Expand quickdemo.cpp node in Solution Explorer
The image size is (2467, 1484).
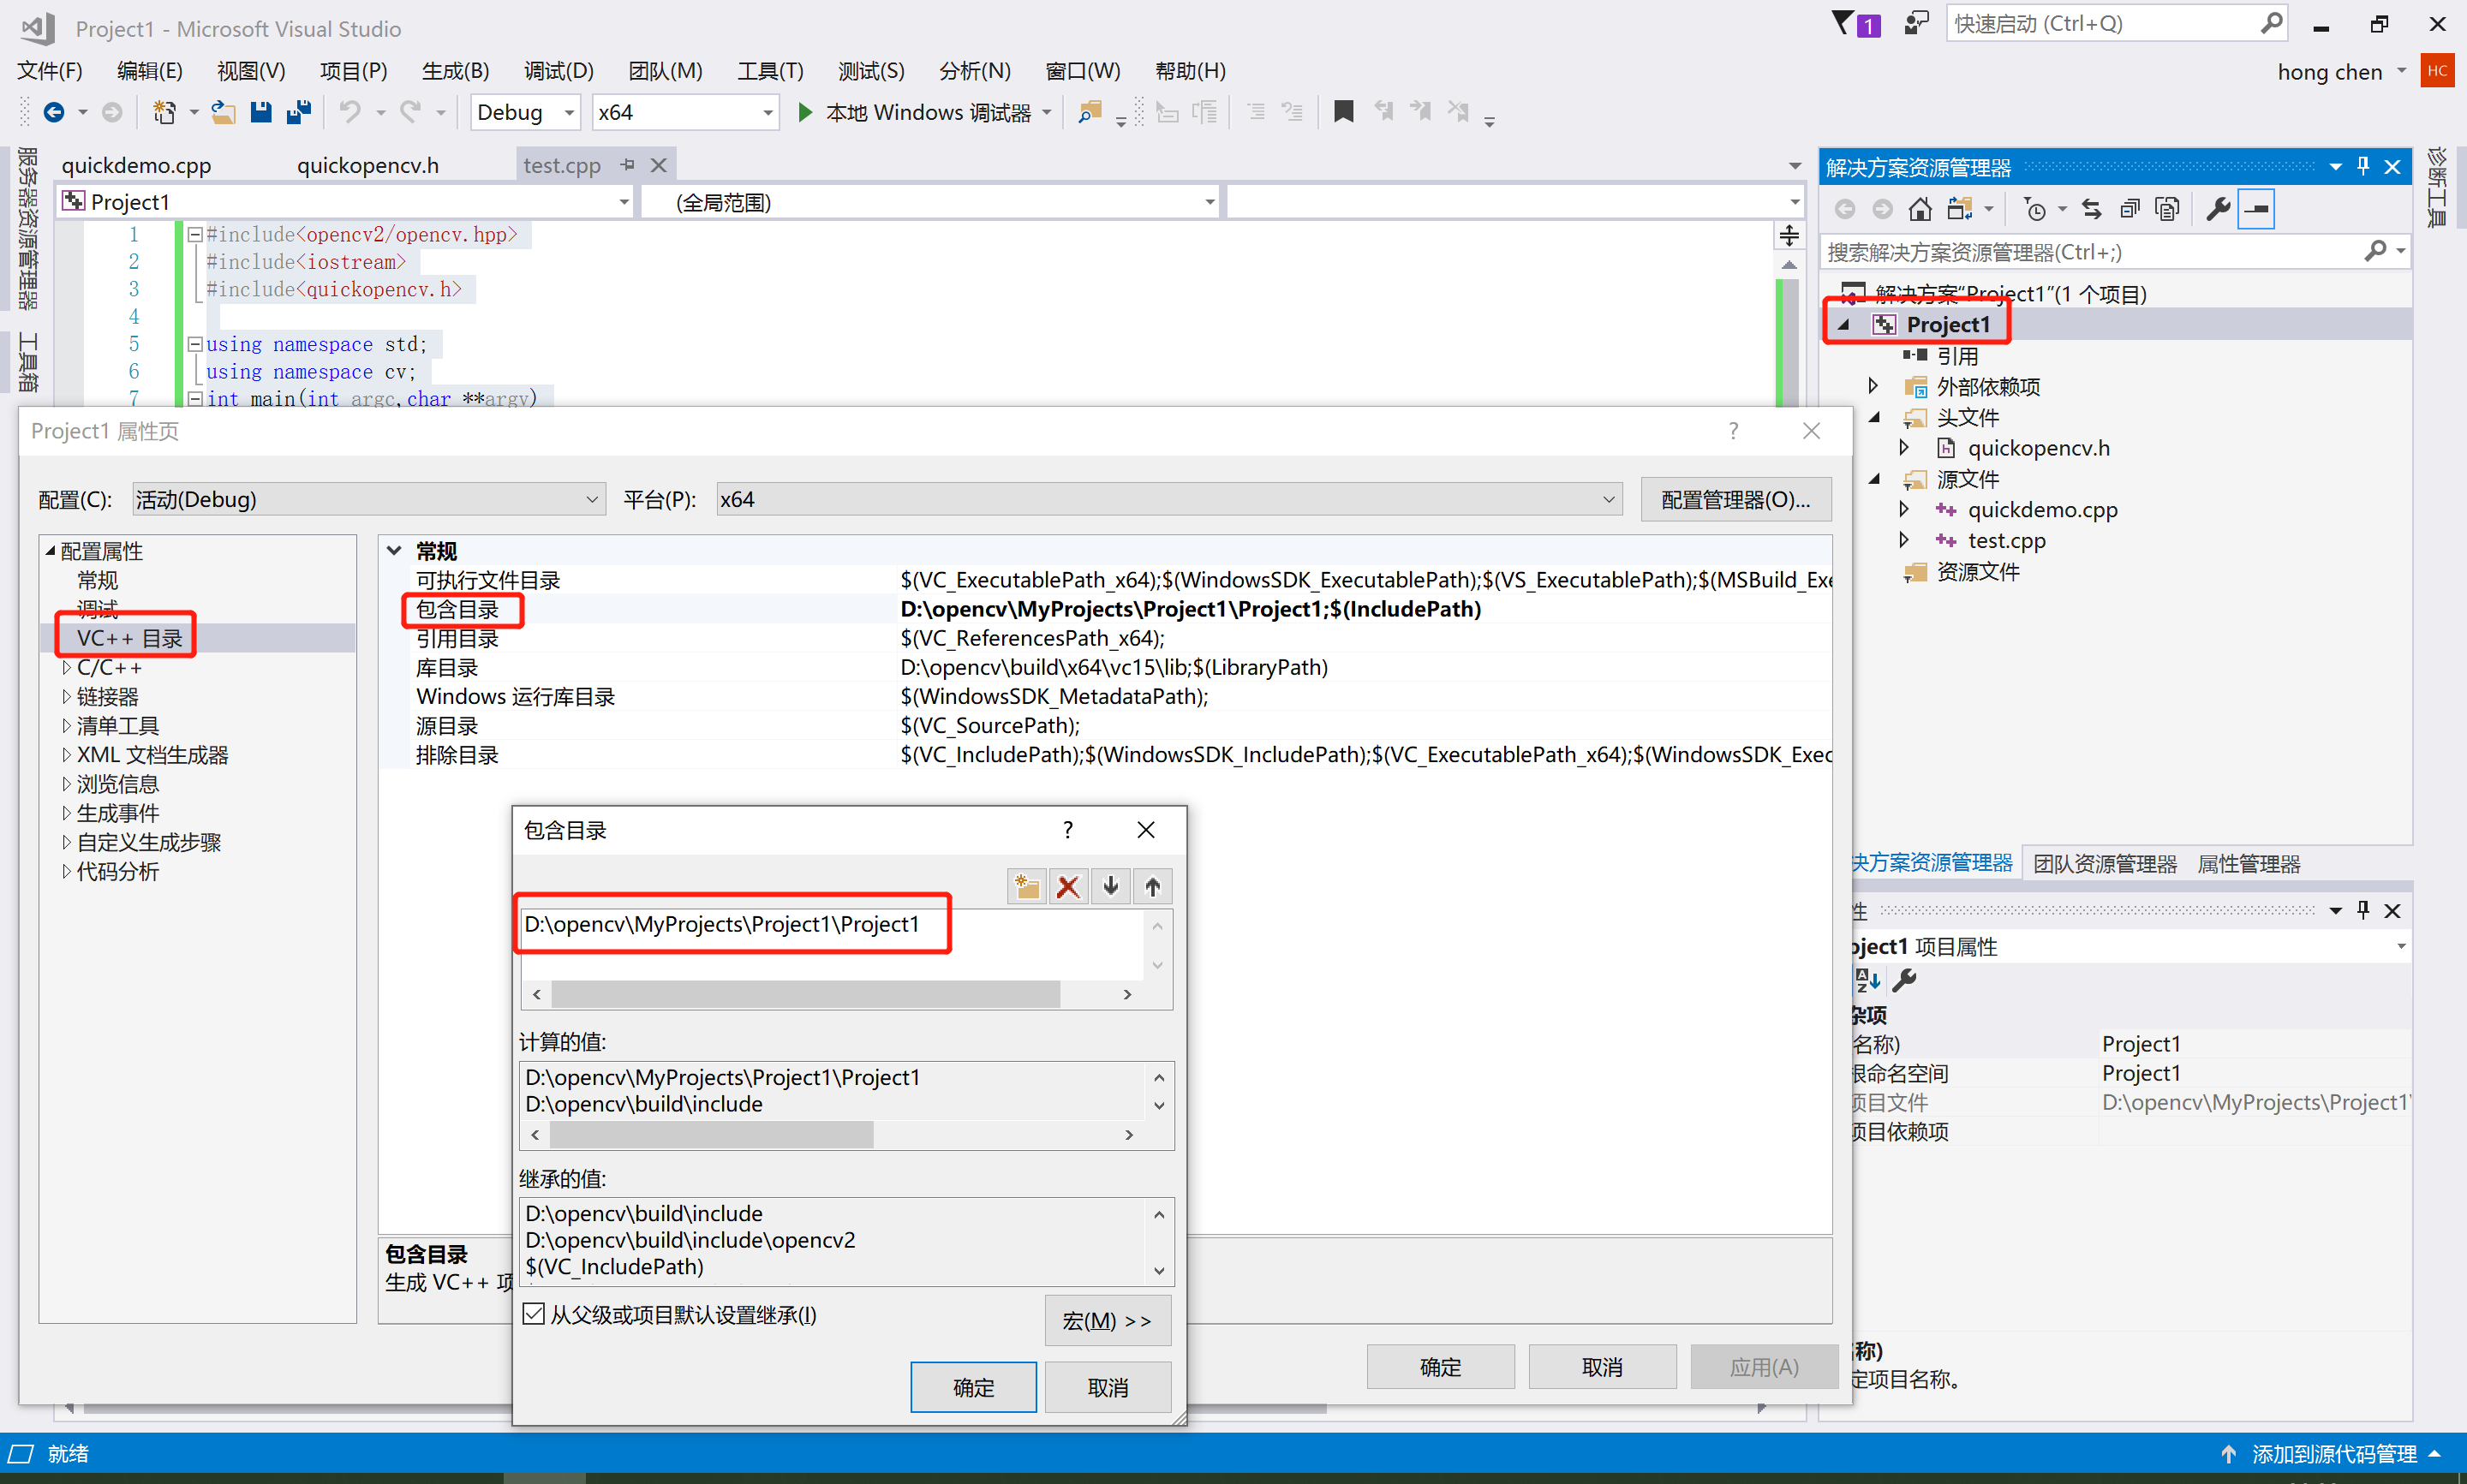point(1904,509)
